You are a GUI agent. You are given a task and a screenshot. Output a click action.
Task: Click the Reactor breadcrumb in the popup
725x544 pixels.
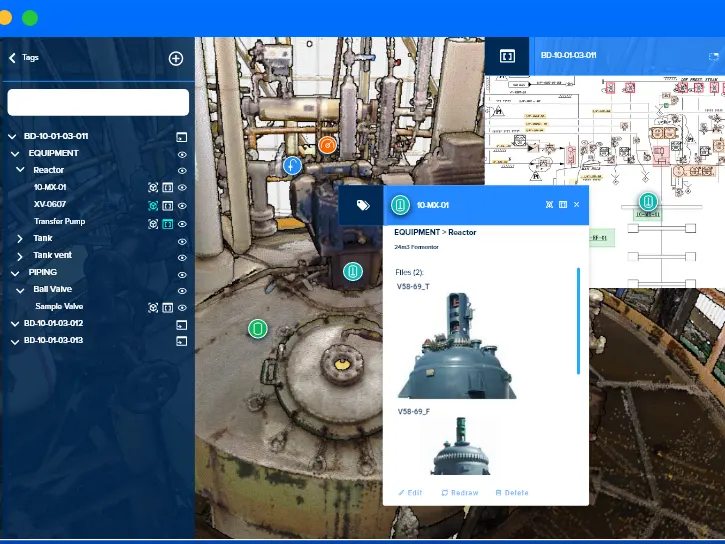462,232
